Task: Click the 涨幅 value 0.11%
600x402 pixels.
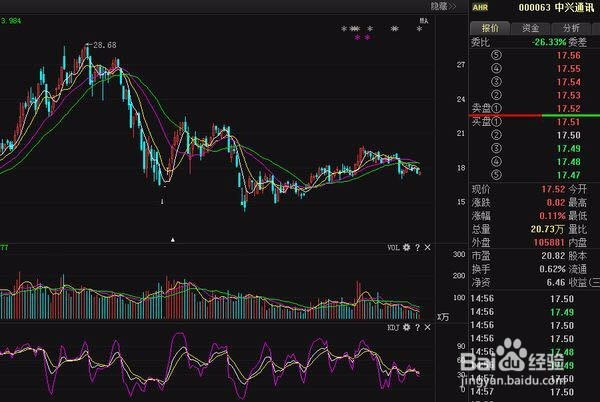Action: (x=552, y=216)
